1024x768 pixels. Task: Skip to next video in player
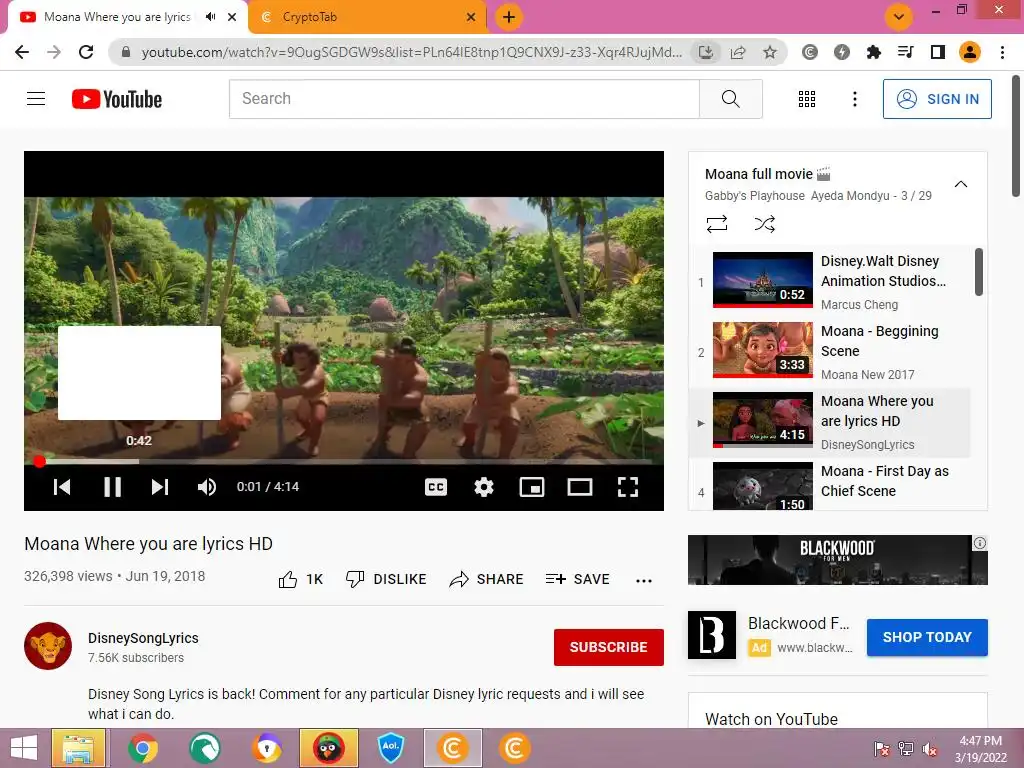tap(160, 487)
